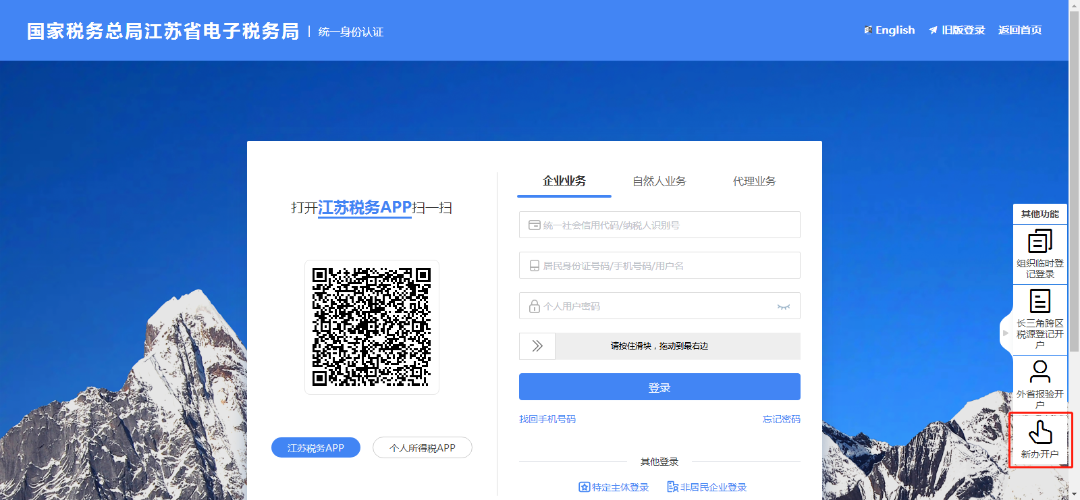Open the 忘记密码 link
The image size is (1080, 500).
click(x=781, y=419)
